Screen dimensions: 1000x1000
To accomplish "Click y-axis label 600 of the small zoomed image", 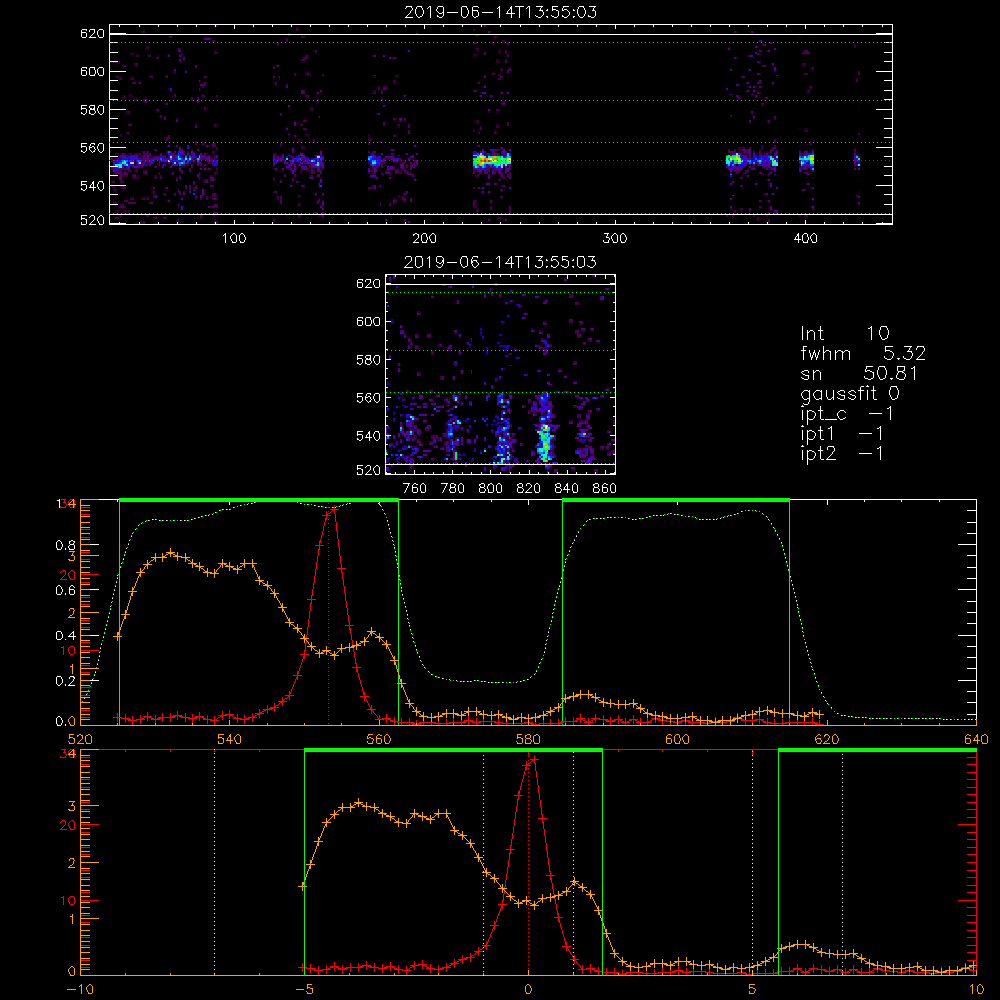I will pyautogui.click(x=369, y=321).
